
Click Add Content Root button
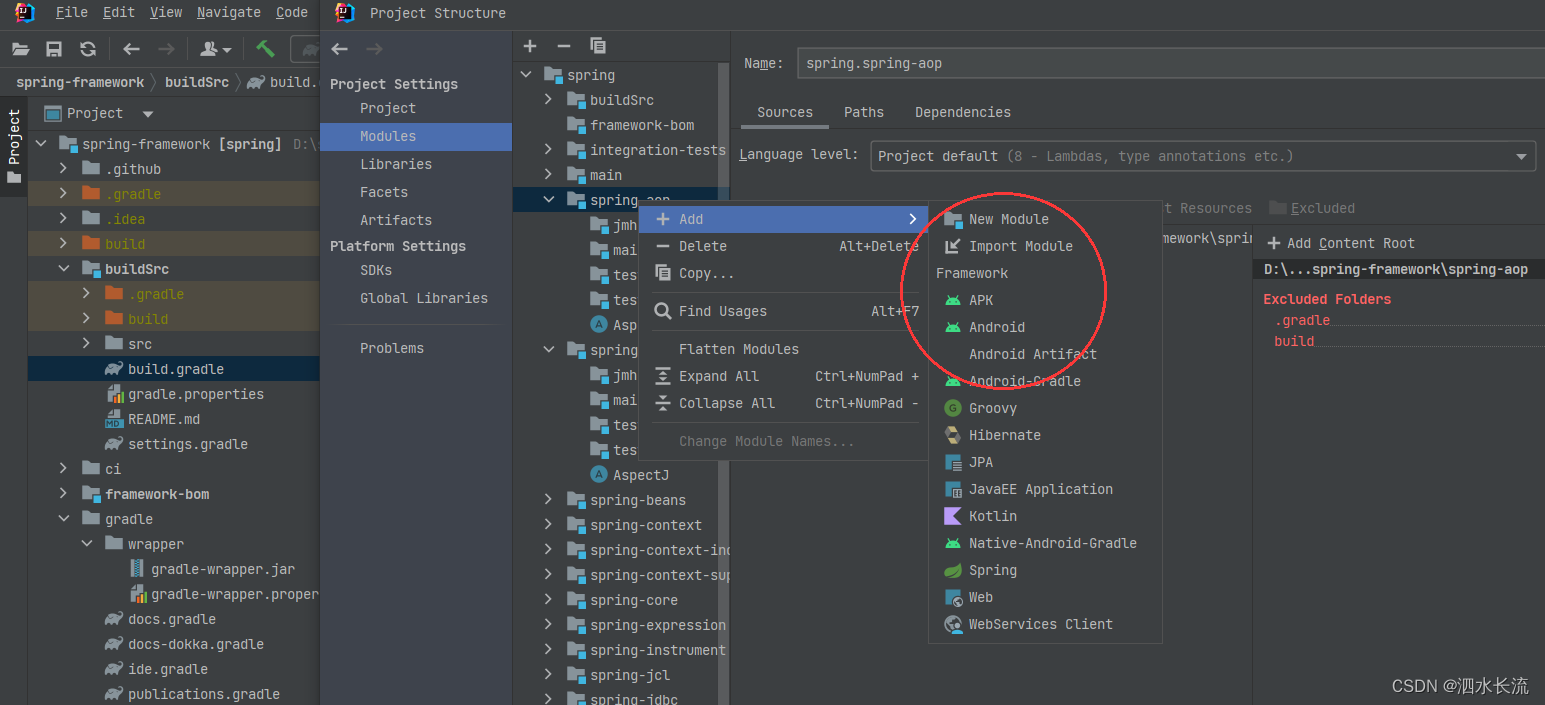1340,243
